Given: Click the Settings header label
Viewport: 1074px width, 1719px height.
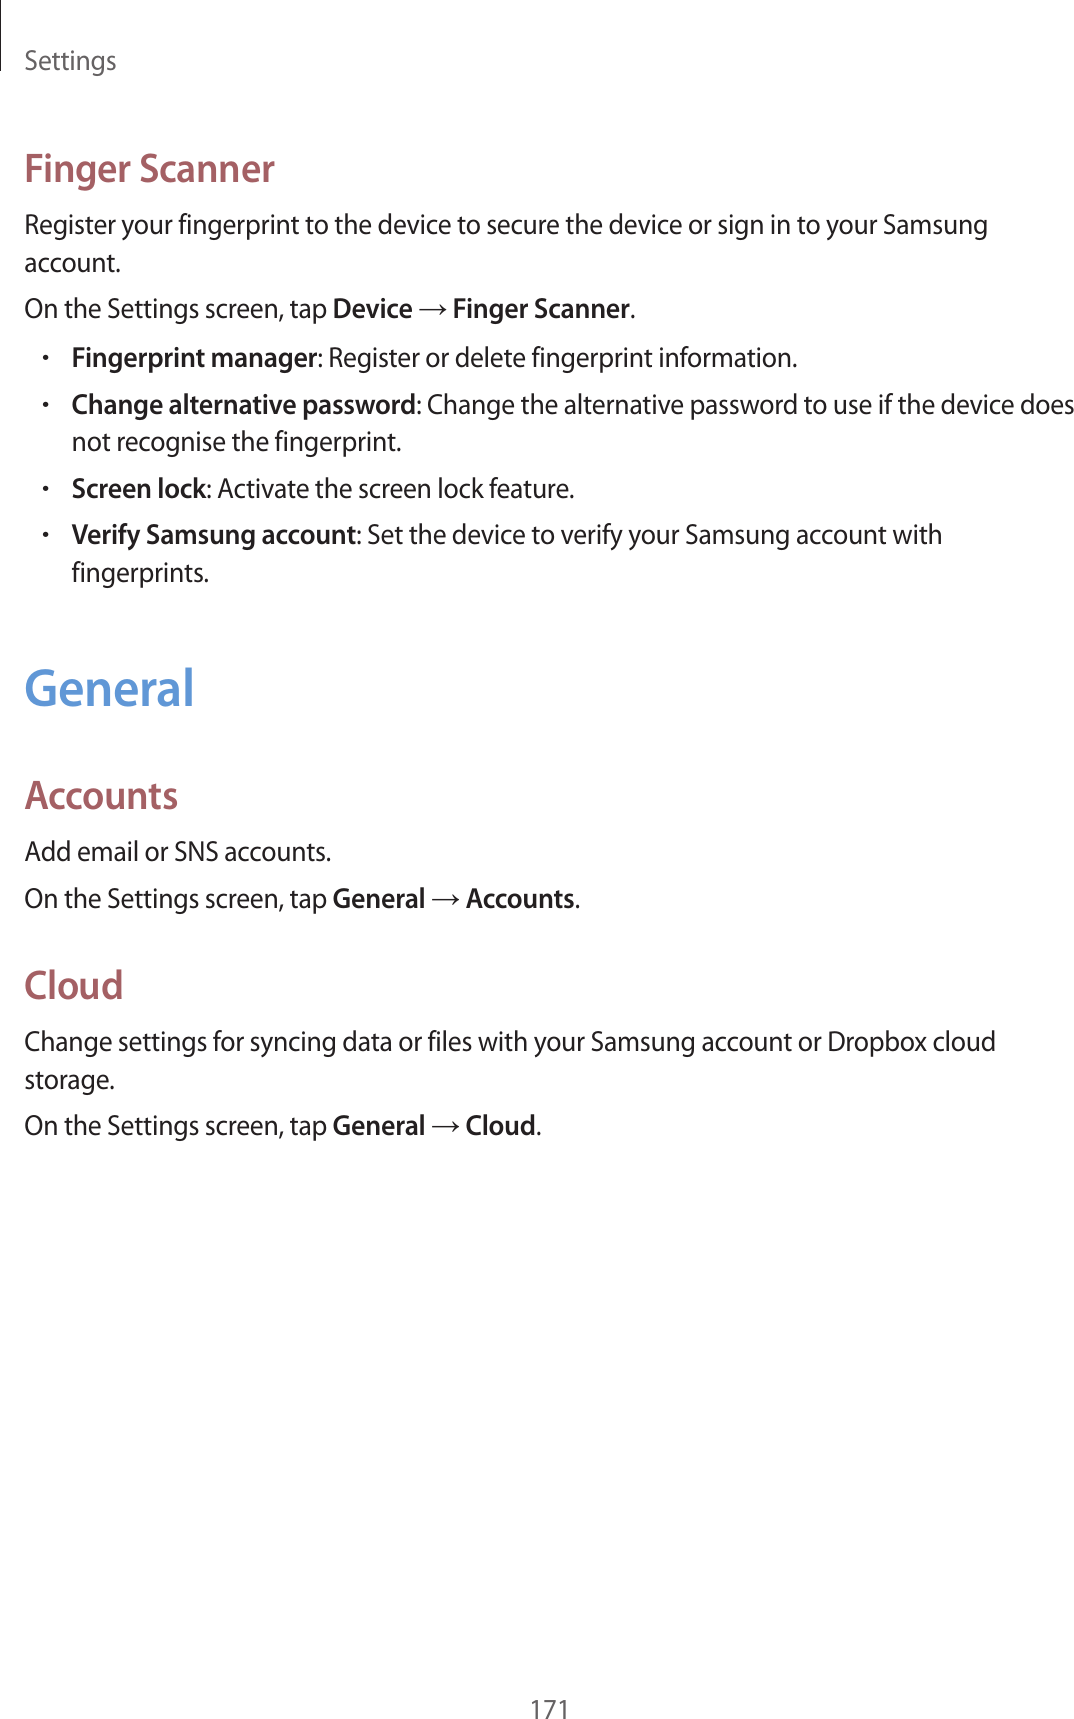Looking at the screenshot, I should pyautogui.click(x=70, y=61).
